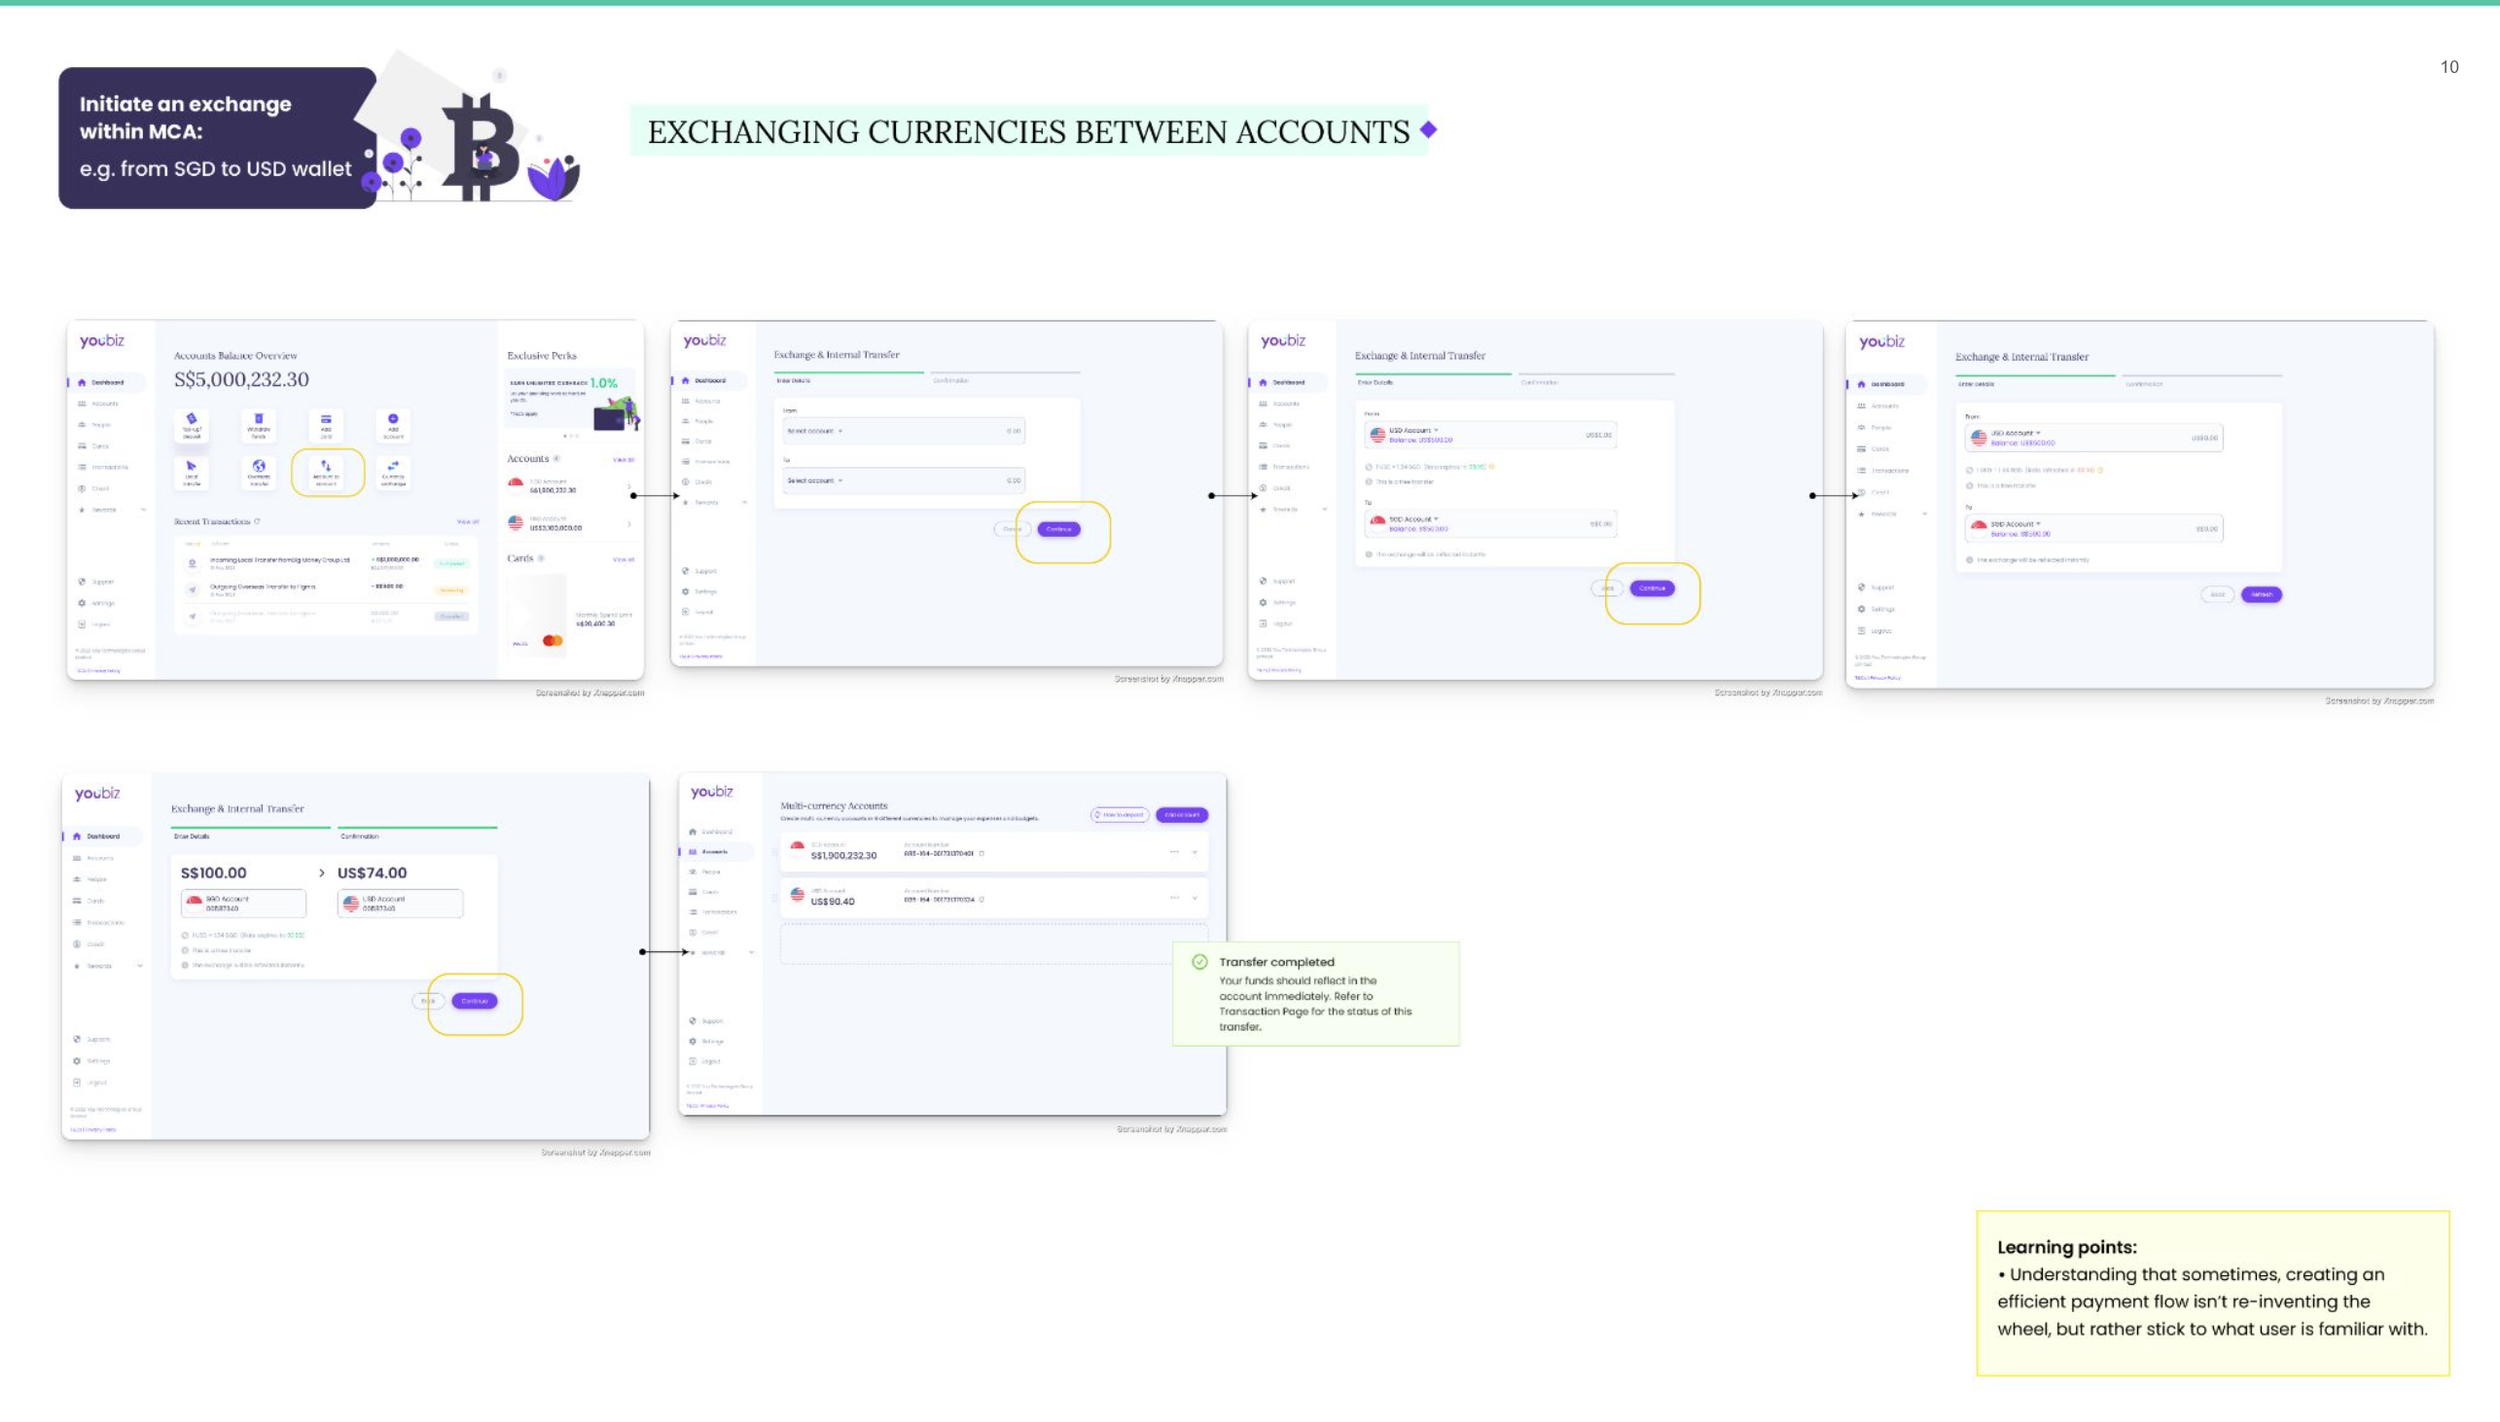Open the To 'Select account' dropdown

pyautogui.click(x=815, y=481)
